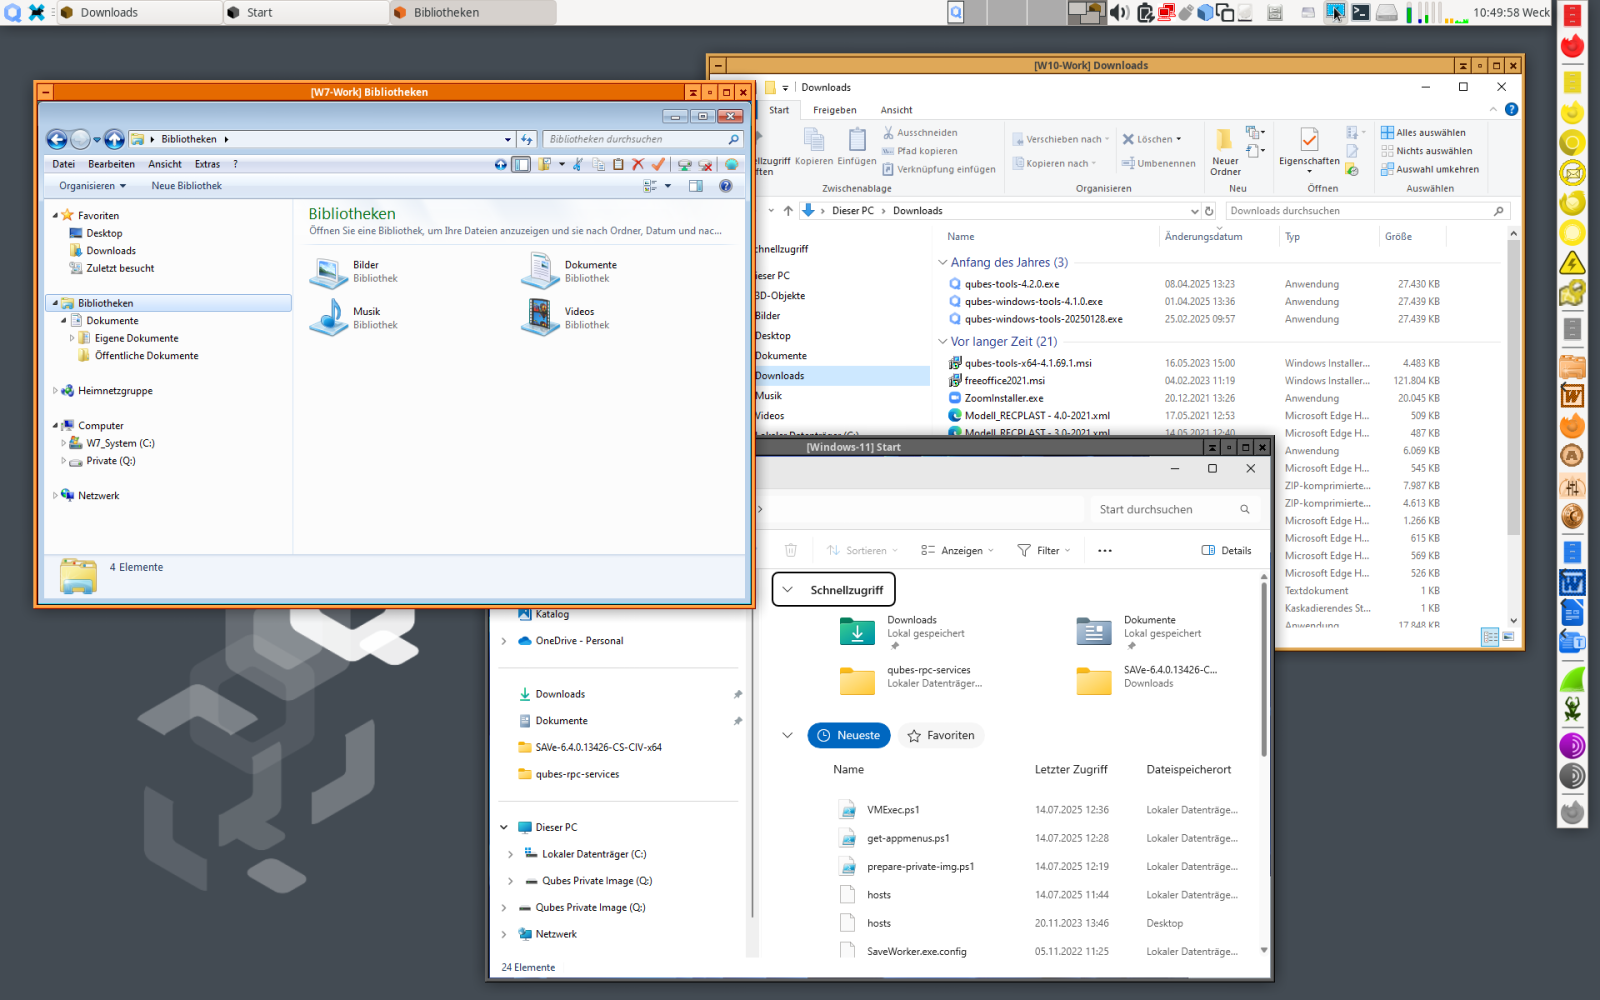The image size is (1600, 1000).
Task: Switch to the Ansicht ribbon tab
Action: [896, 110]
